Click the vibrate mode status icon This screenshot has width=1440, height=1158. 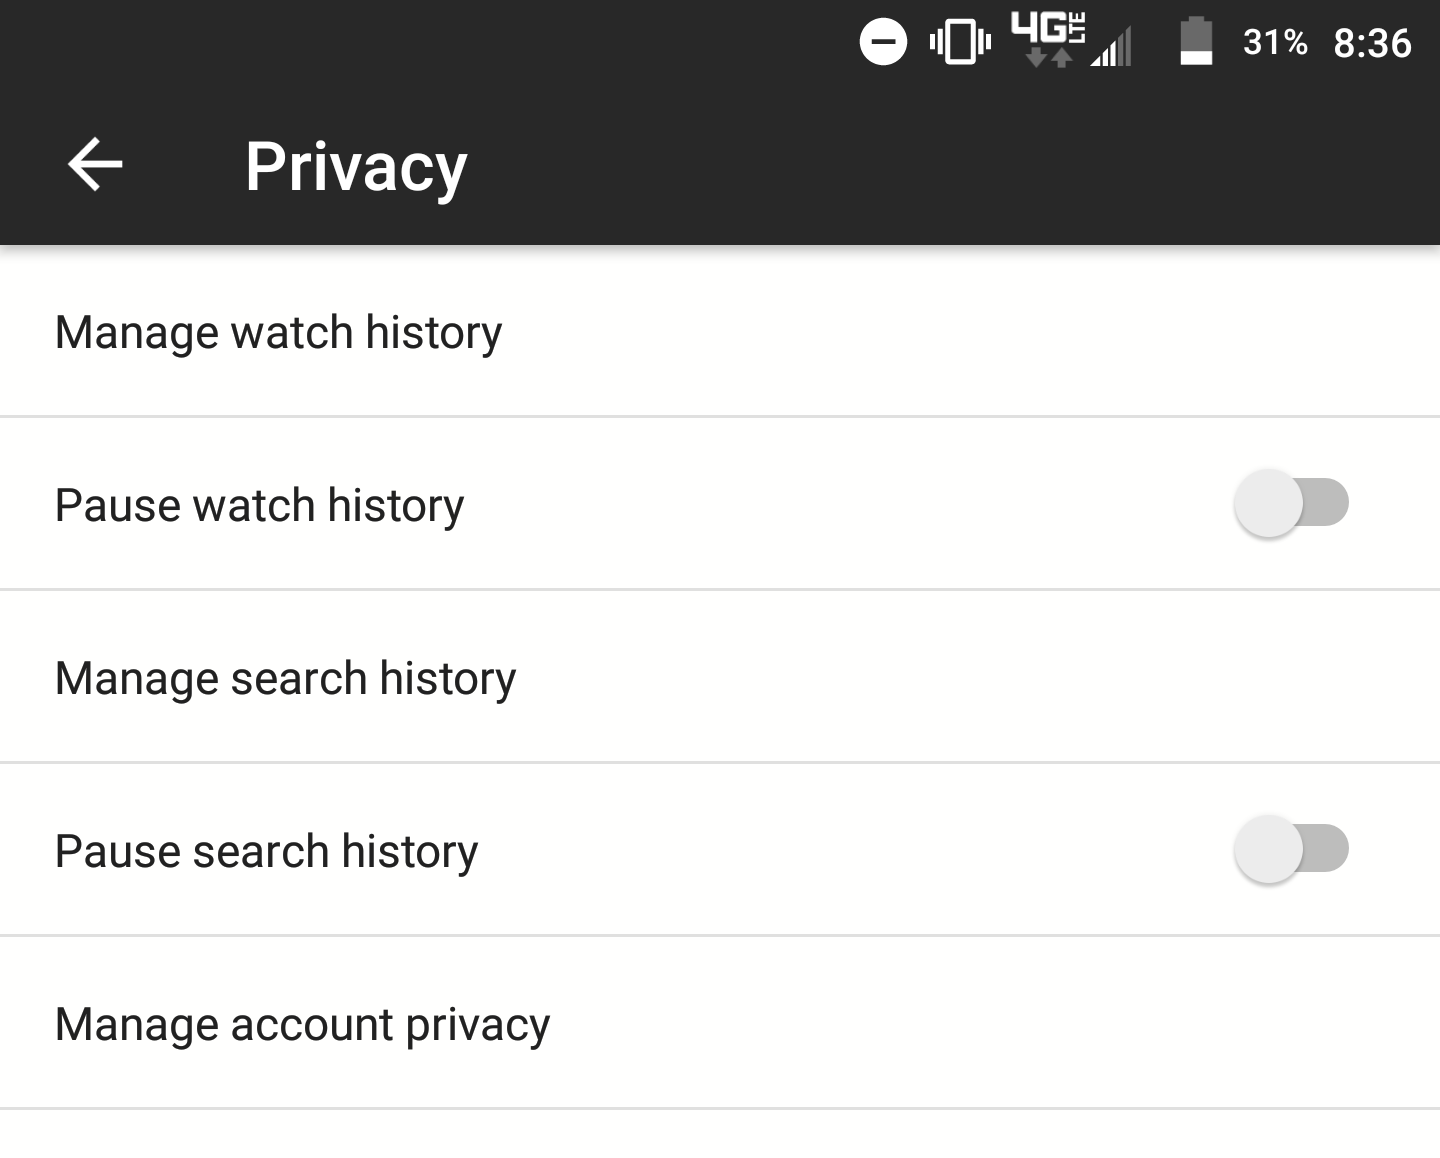pos(960,43)
